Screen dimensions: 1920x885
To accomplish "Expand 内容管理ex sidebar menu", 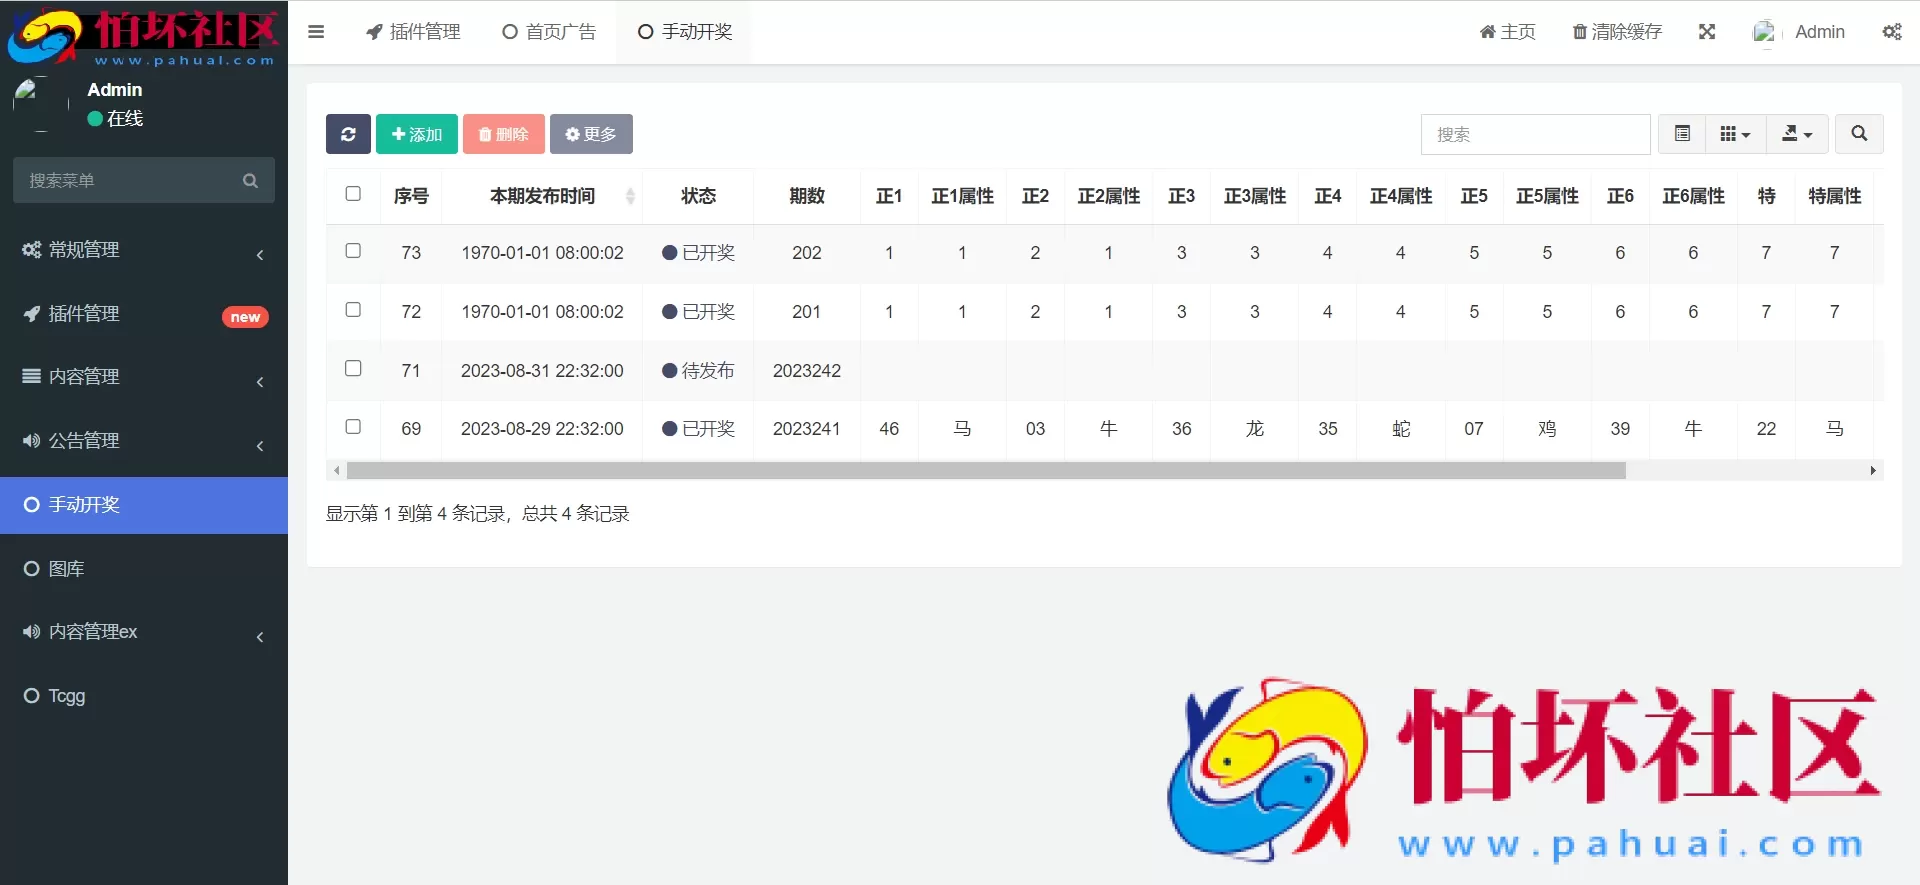I will [144, 632].
